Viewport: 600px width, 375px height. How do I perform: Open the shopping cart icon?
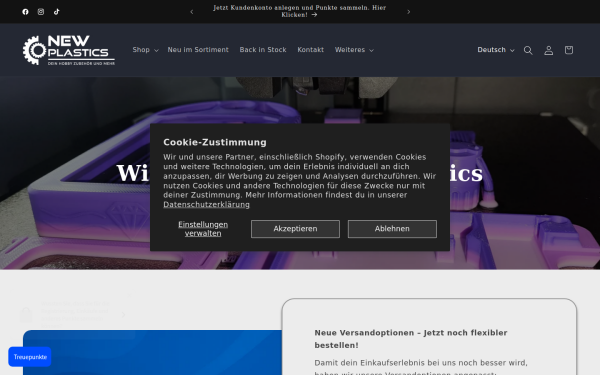(x=569, y=50)
